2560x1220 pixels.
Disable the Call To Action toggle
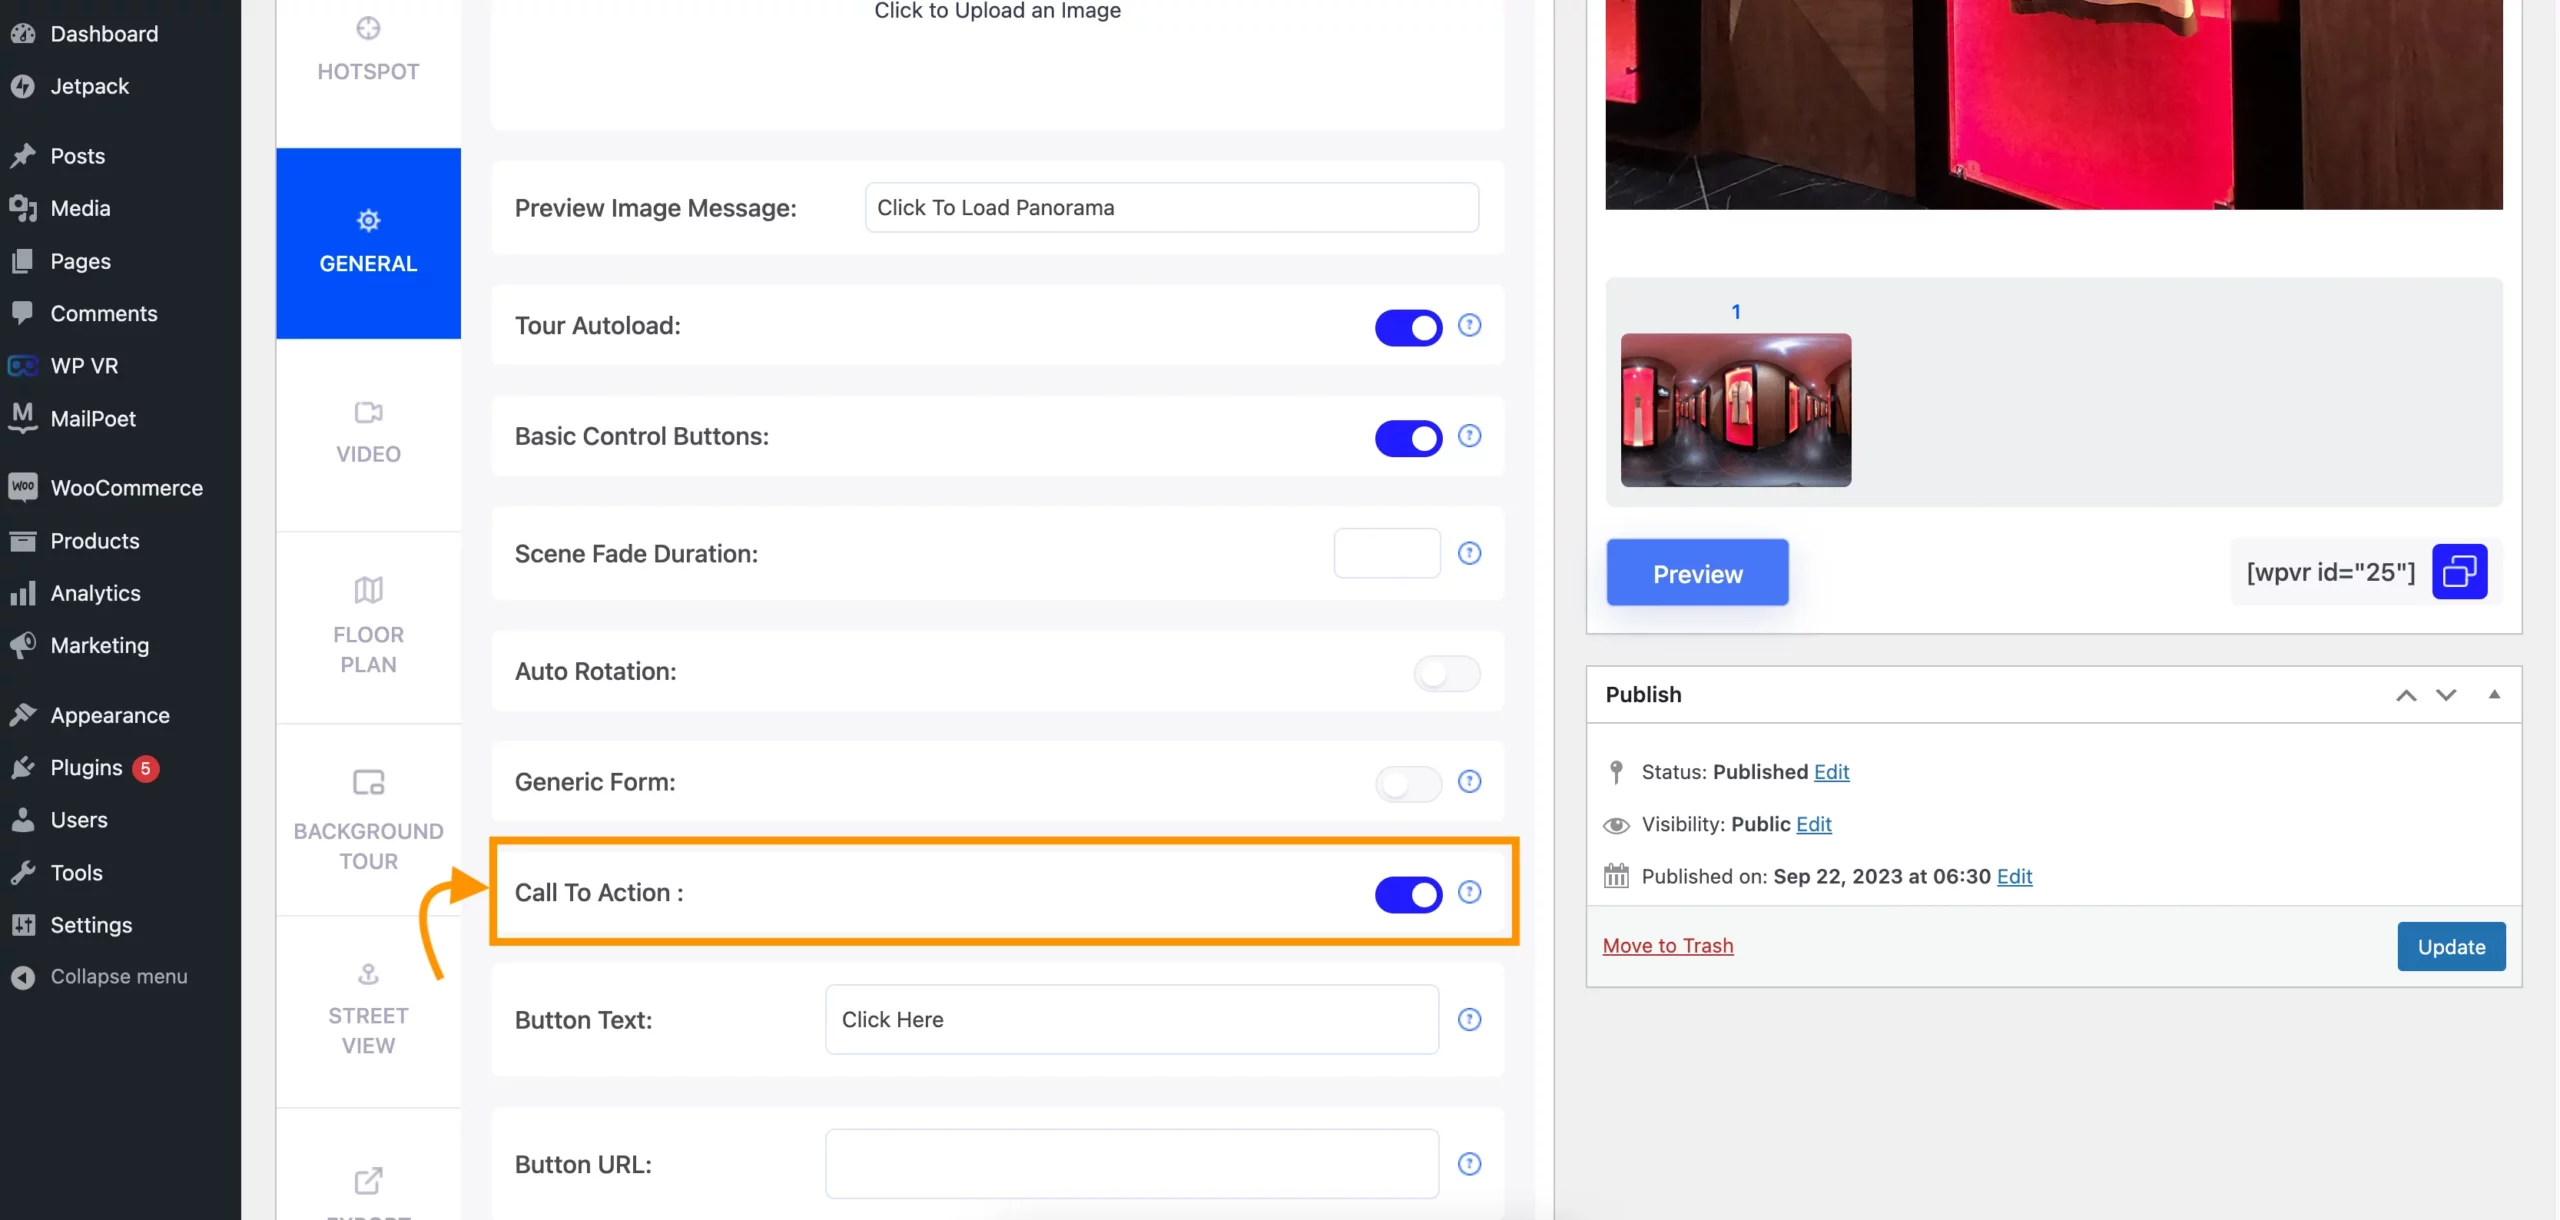coord(1407,893)
